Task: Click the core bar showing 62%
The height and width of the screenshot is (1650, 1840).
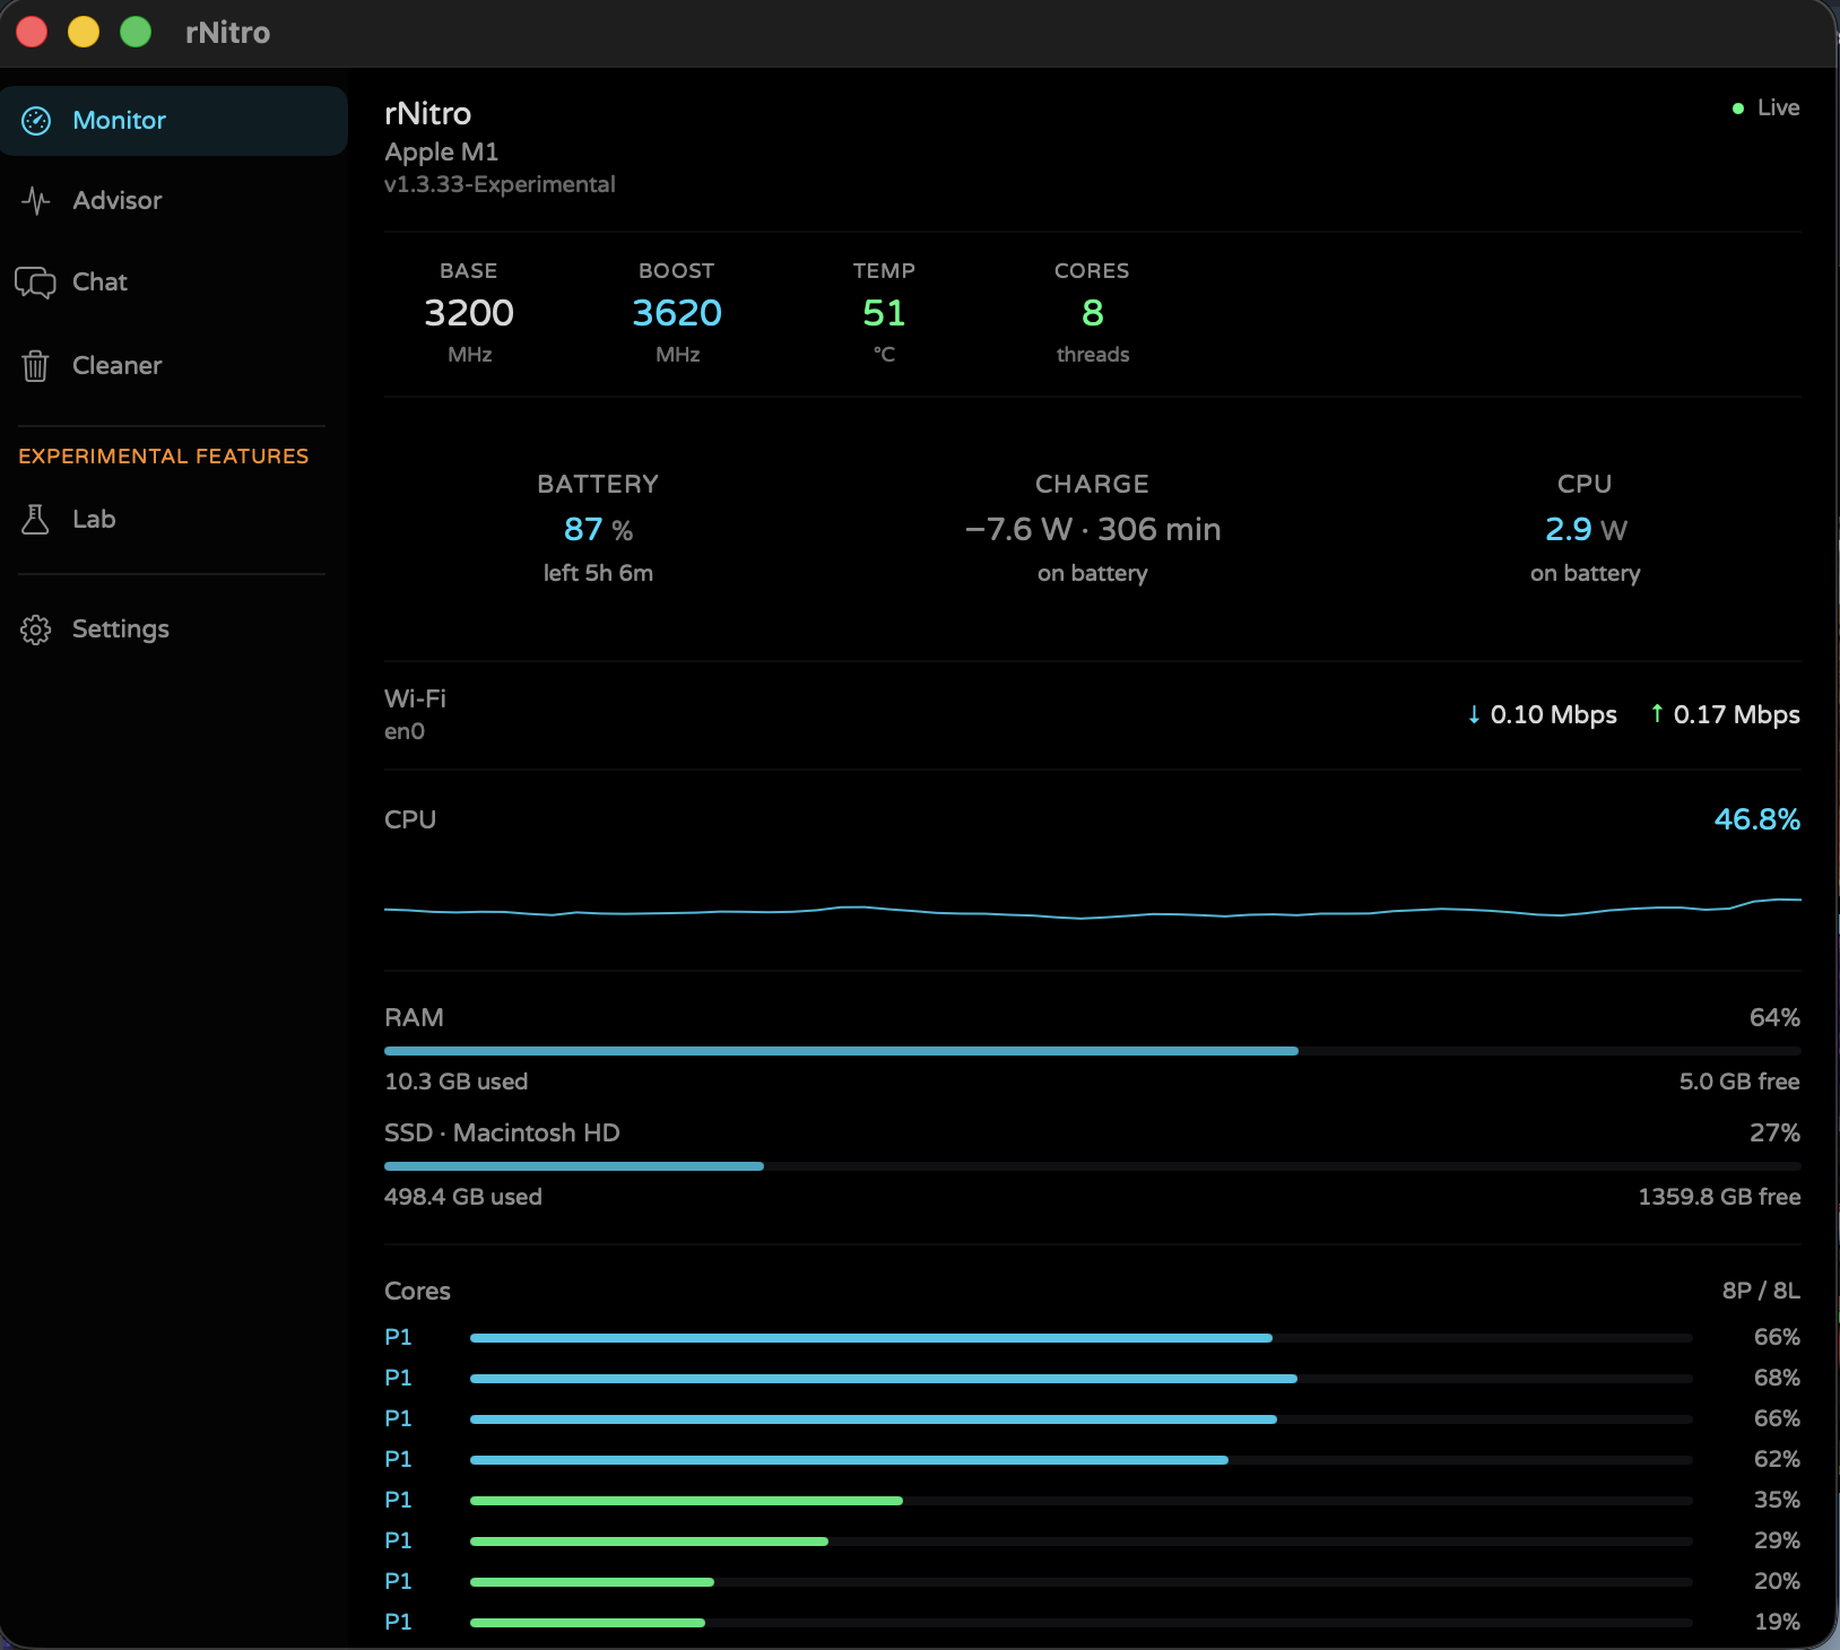Action: pyautogui.click(x=1081, y=1460)
